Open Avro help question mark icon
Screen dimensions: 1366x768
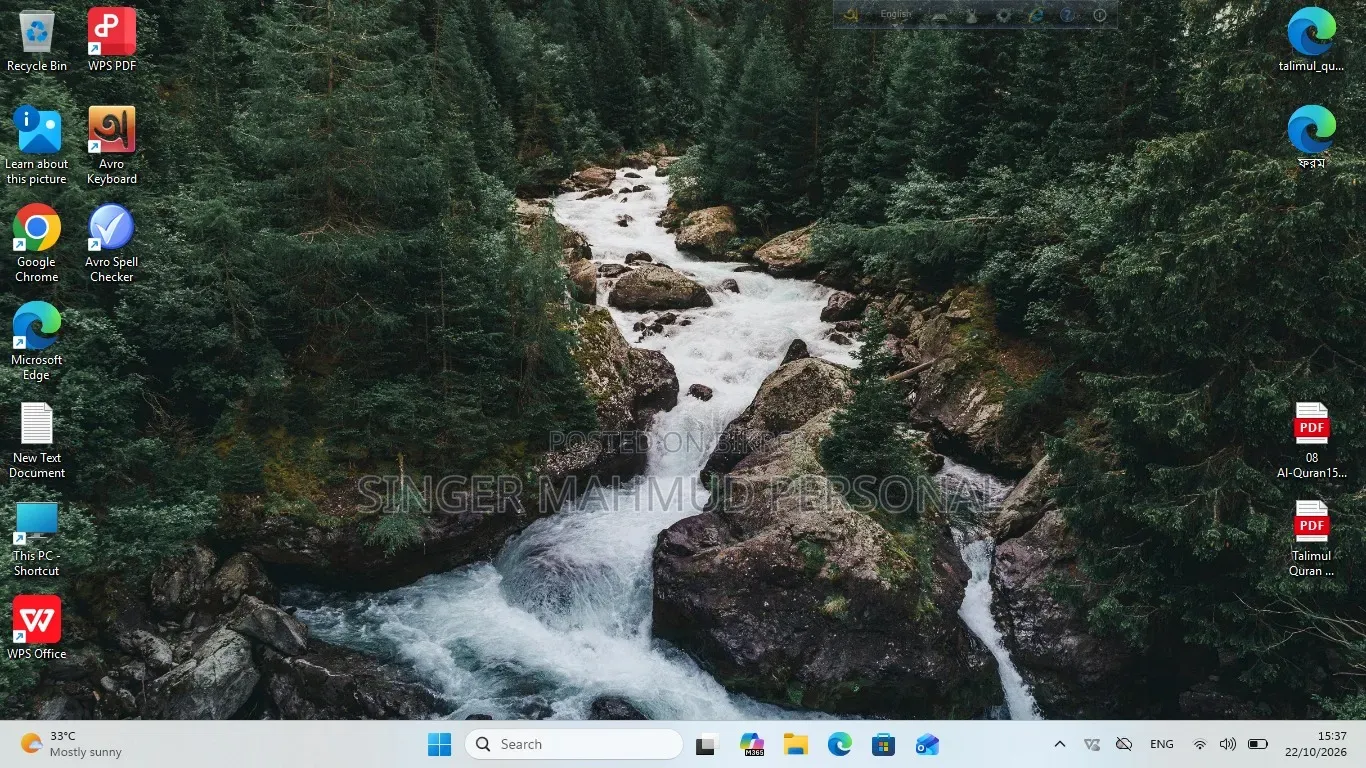[1067, 15]
